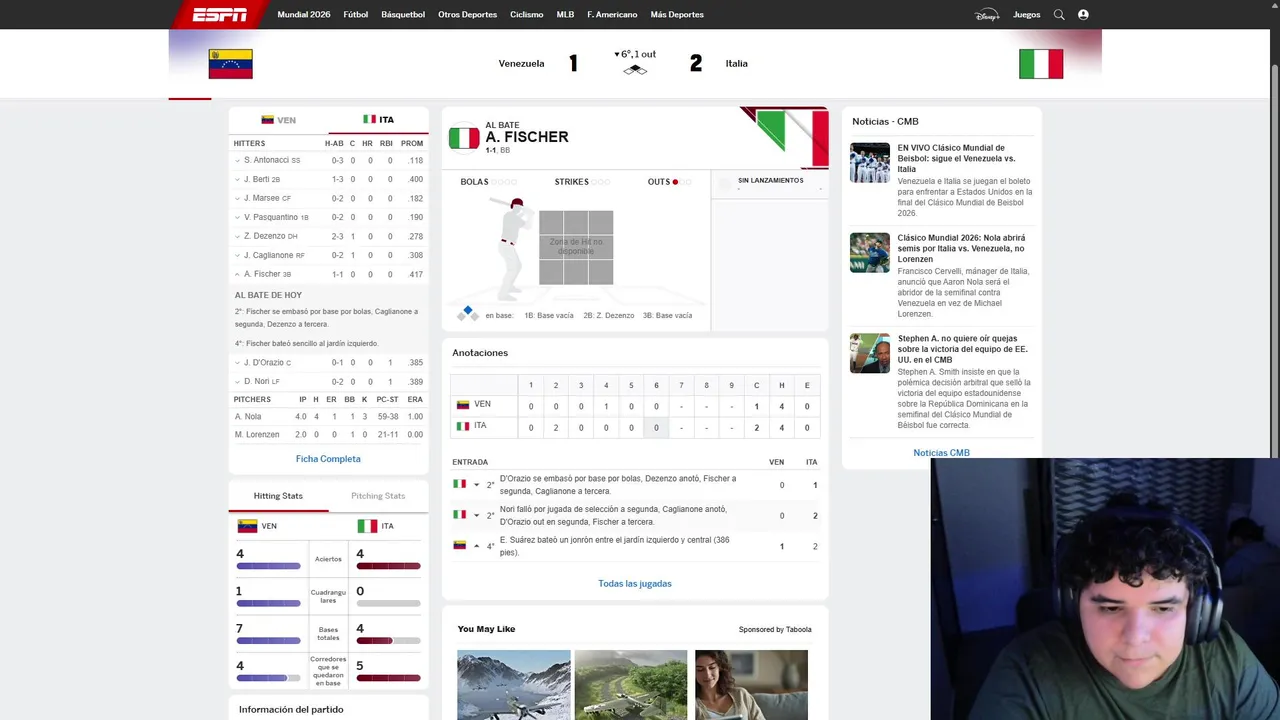The image size is (1280, 720).
Task: Click Venezuela team name in scoreboard
Action: coord(521,64)
